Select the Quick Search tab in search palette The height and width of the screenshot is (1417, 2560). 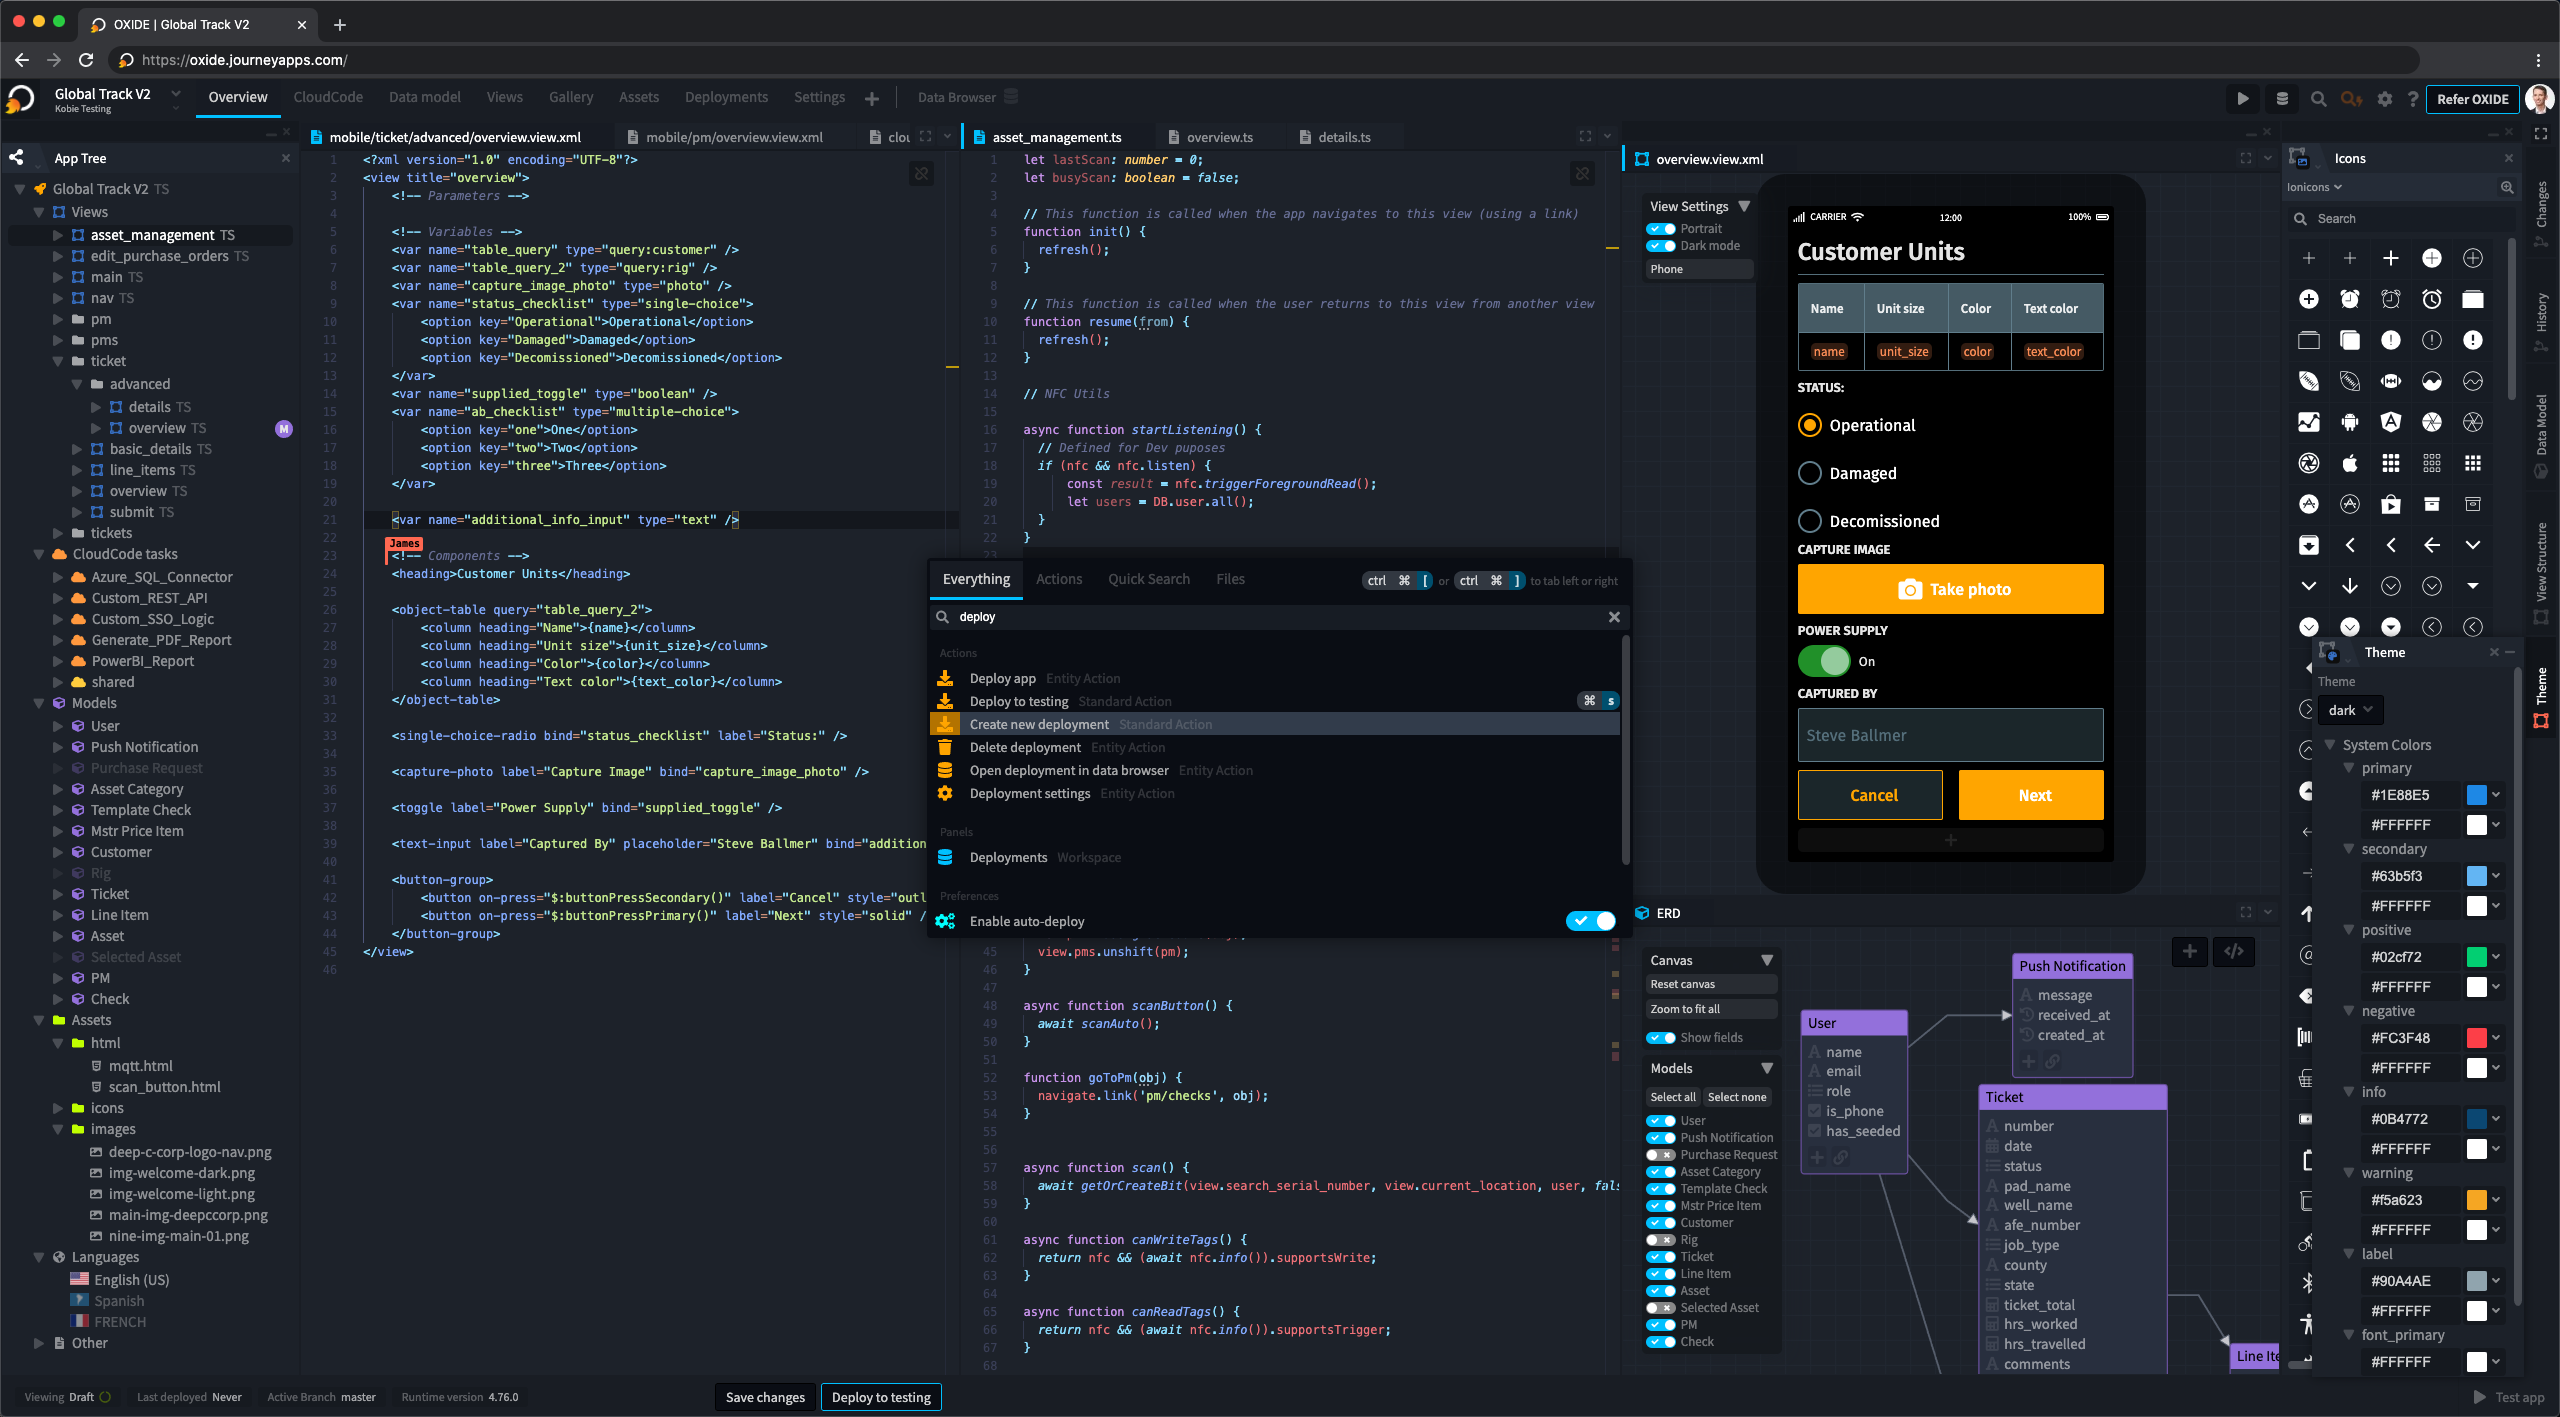pos(1148,579)
